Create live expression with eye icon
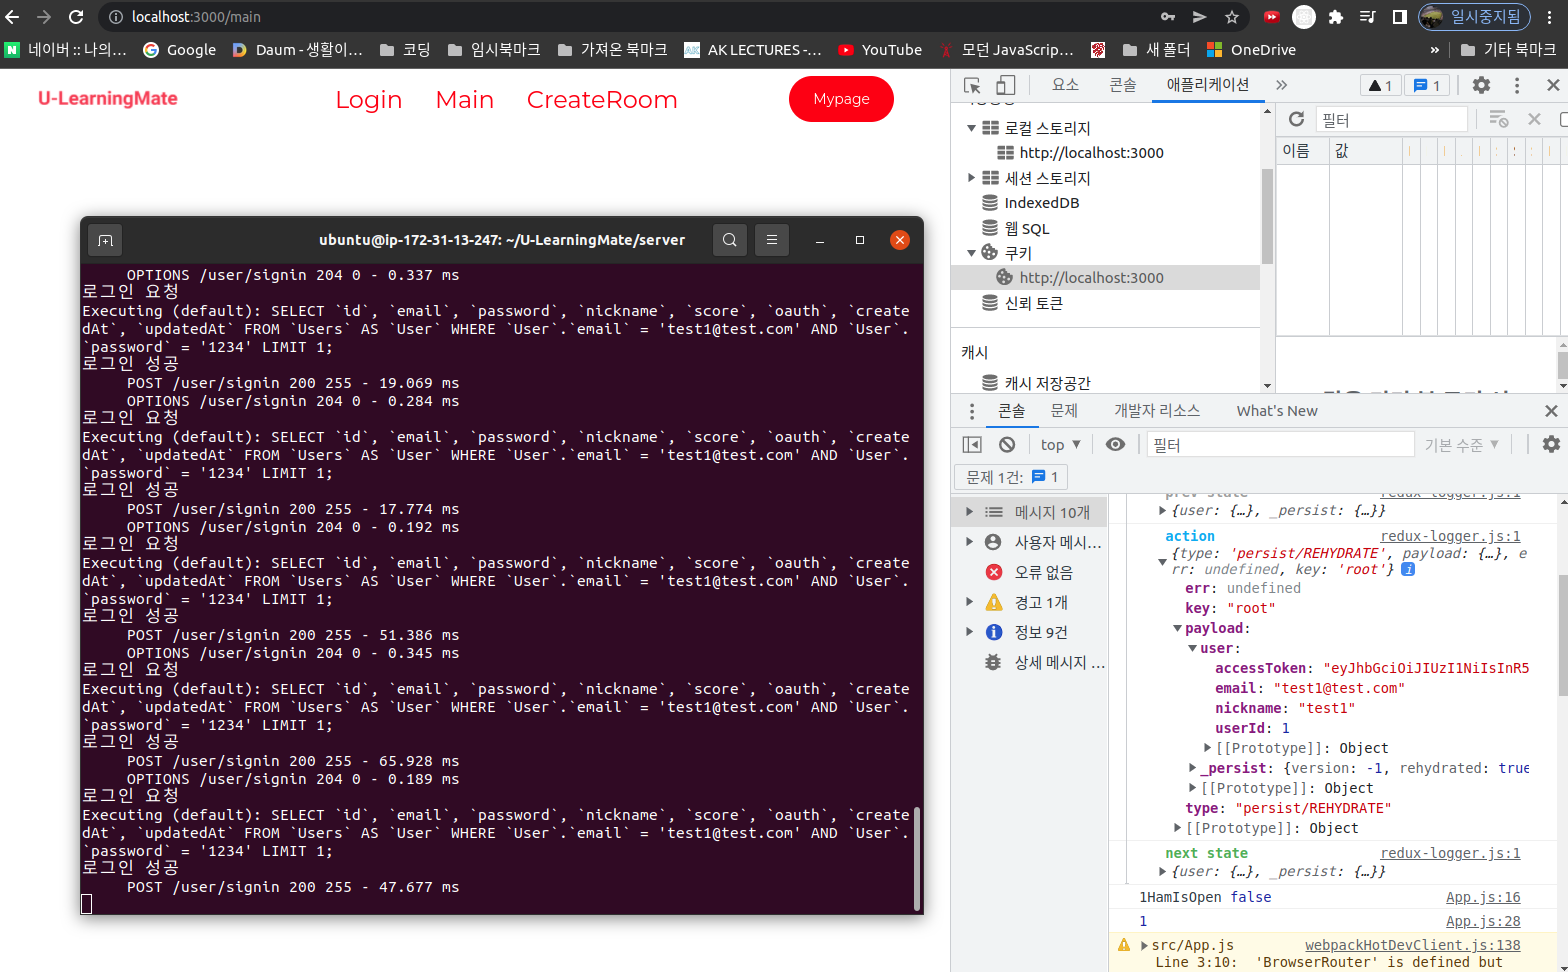The image size is (1568, 972). [x=1116, y=444]
